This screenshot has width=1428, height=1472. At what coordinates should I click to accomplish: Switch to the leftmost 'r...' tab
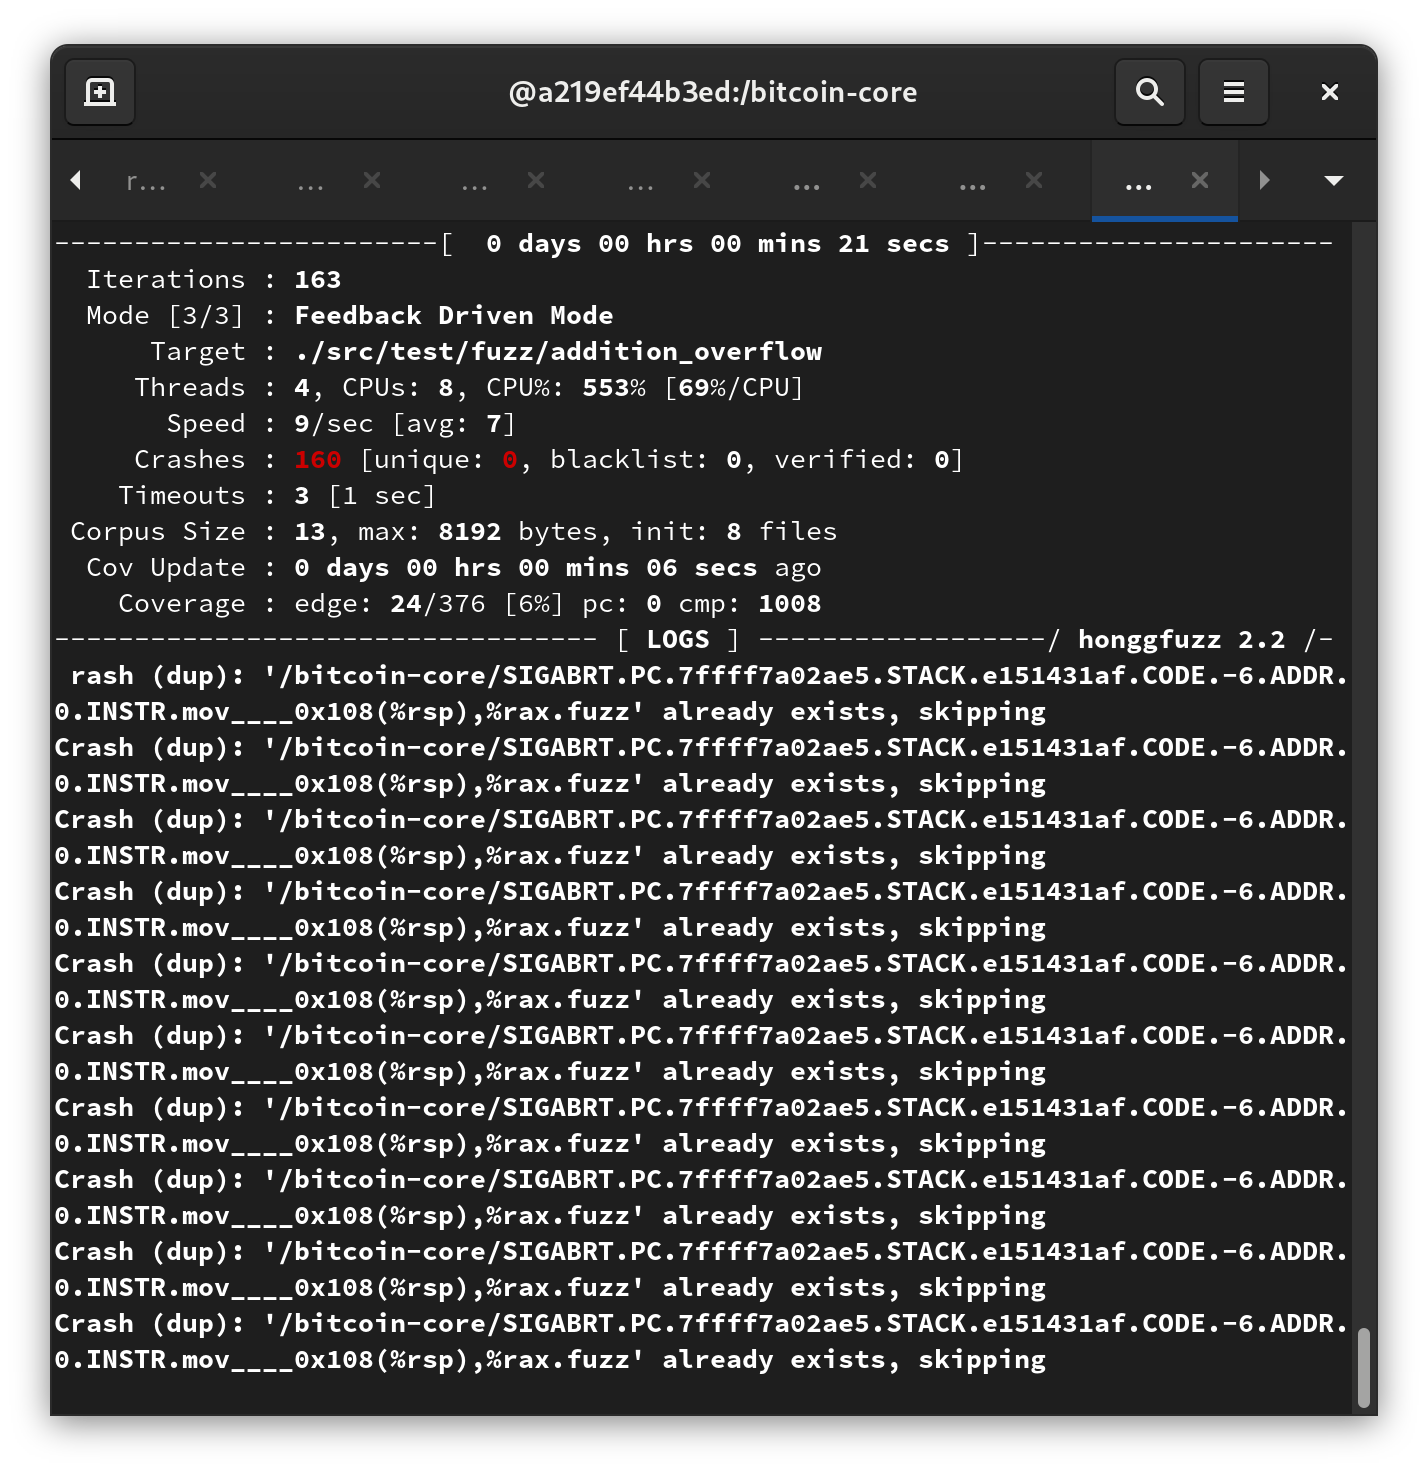145,180
